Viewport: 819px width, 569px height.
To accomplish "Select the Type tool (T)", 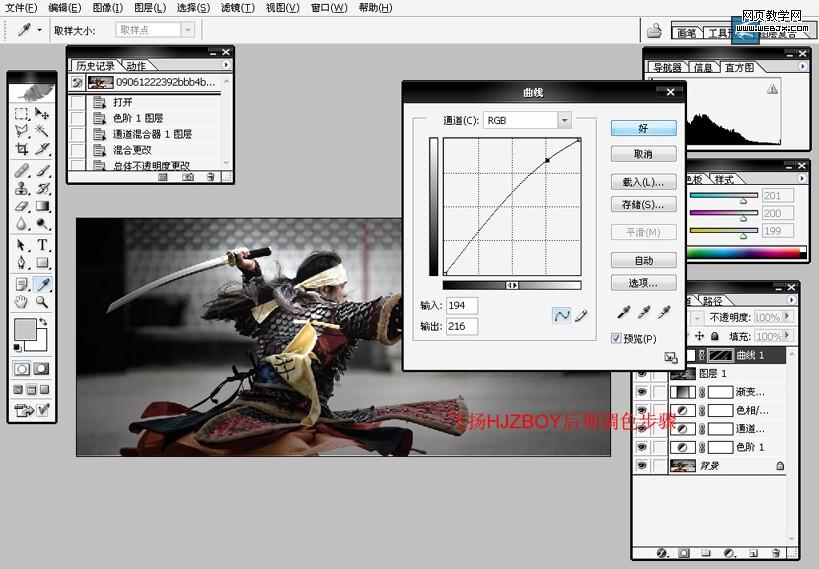I will point(43,245).
